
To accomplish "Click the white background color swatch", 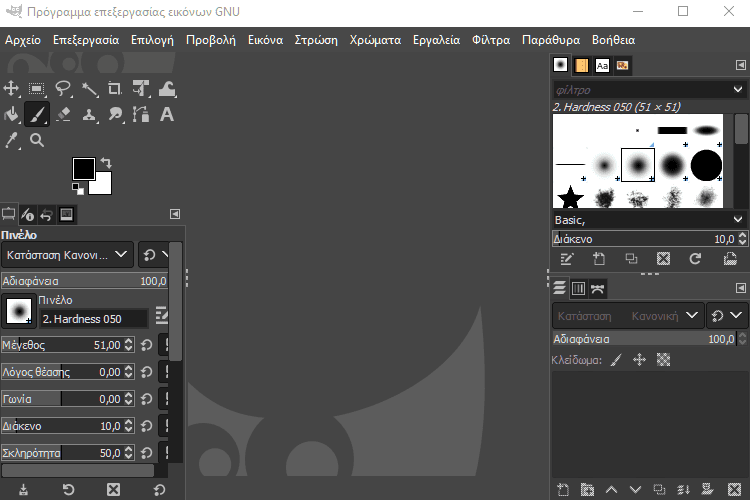I will tap(103, 186).
